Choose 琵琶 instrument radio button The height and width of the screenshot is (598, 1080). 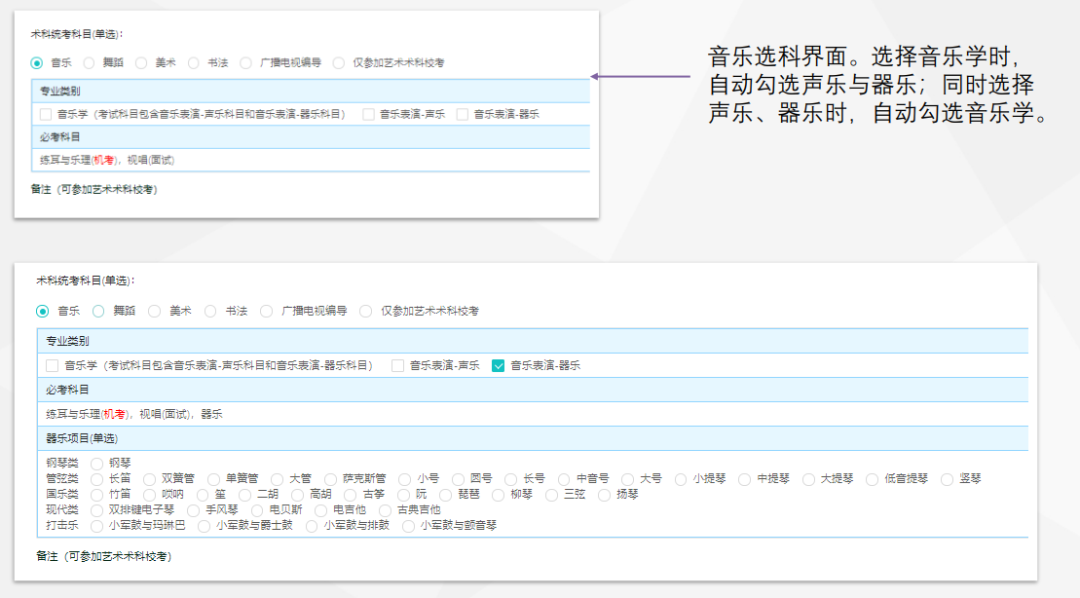[x=446, y=495]
